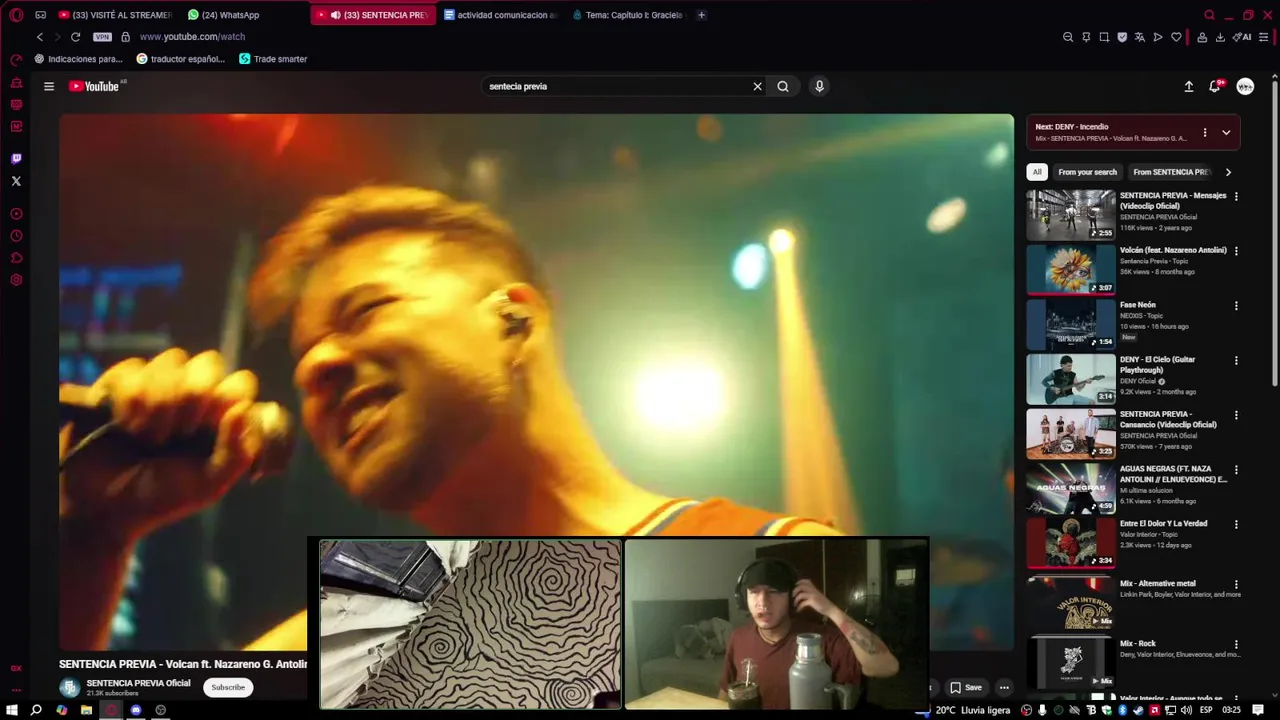Viewport: 1280px width, 720px height.
Task: Open the Fase Neón video title
Action: [1138, 305]
